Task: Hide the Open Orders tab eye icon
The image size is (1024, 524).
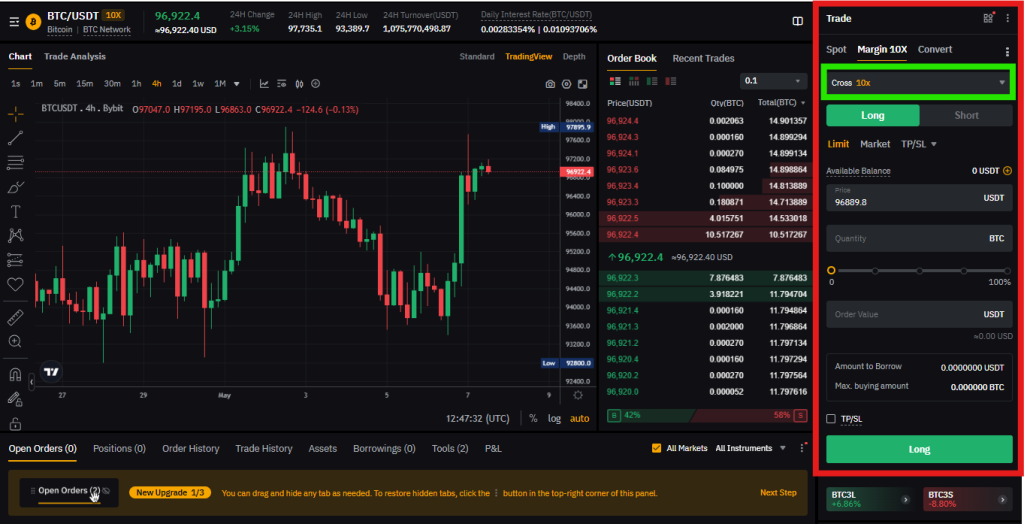Action: [x=106, y=491]
